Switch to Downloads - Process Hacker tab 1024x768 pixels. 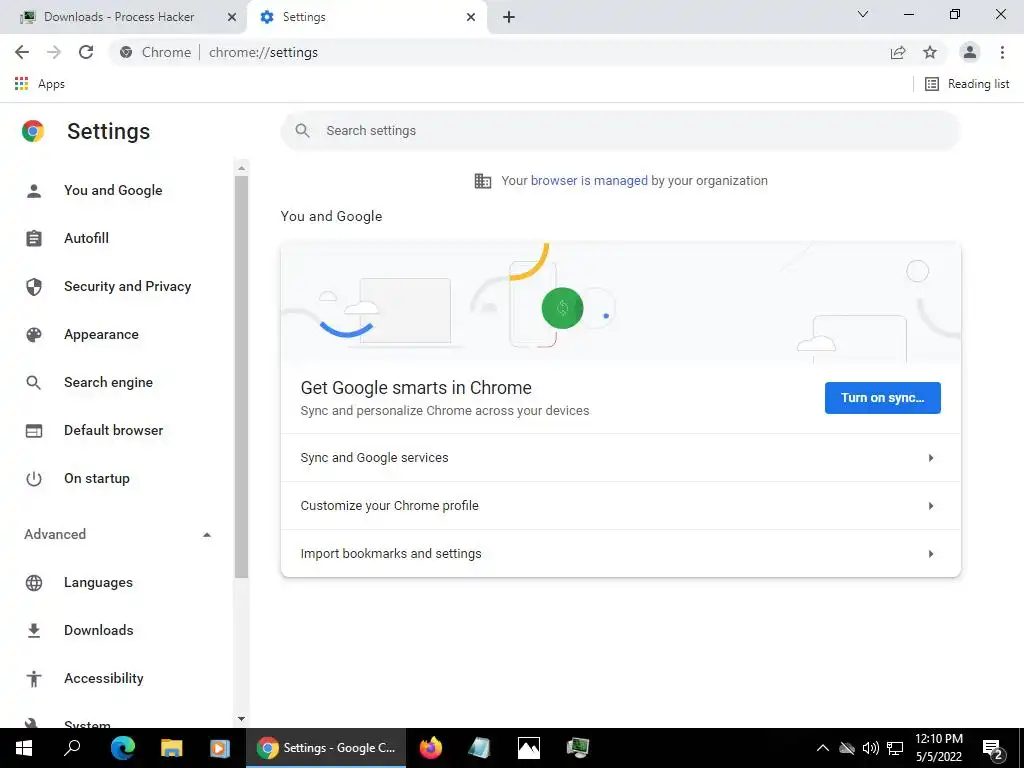(x=119, y=17)
